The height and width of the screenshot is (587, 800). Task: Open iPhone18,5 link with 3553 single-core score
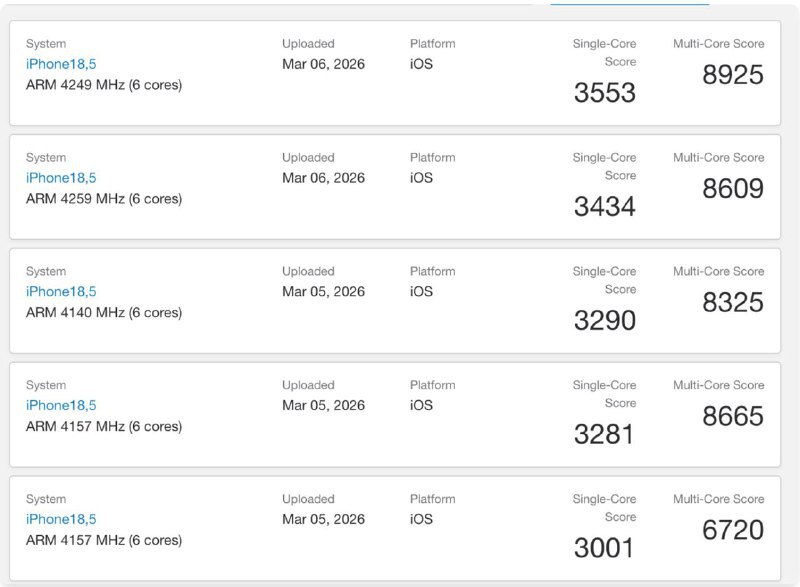tap(61, 64)
